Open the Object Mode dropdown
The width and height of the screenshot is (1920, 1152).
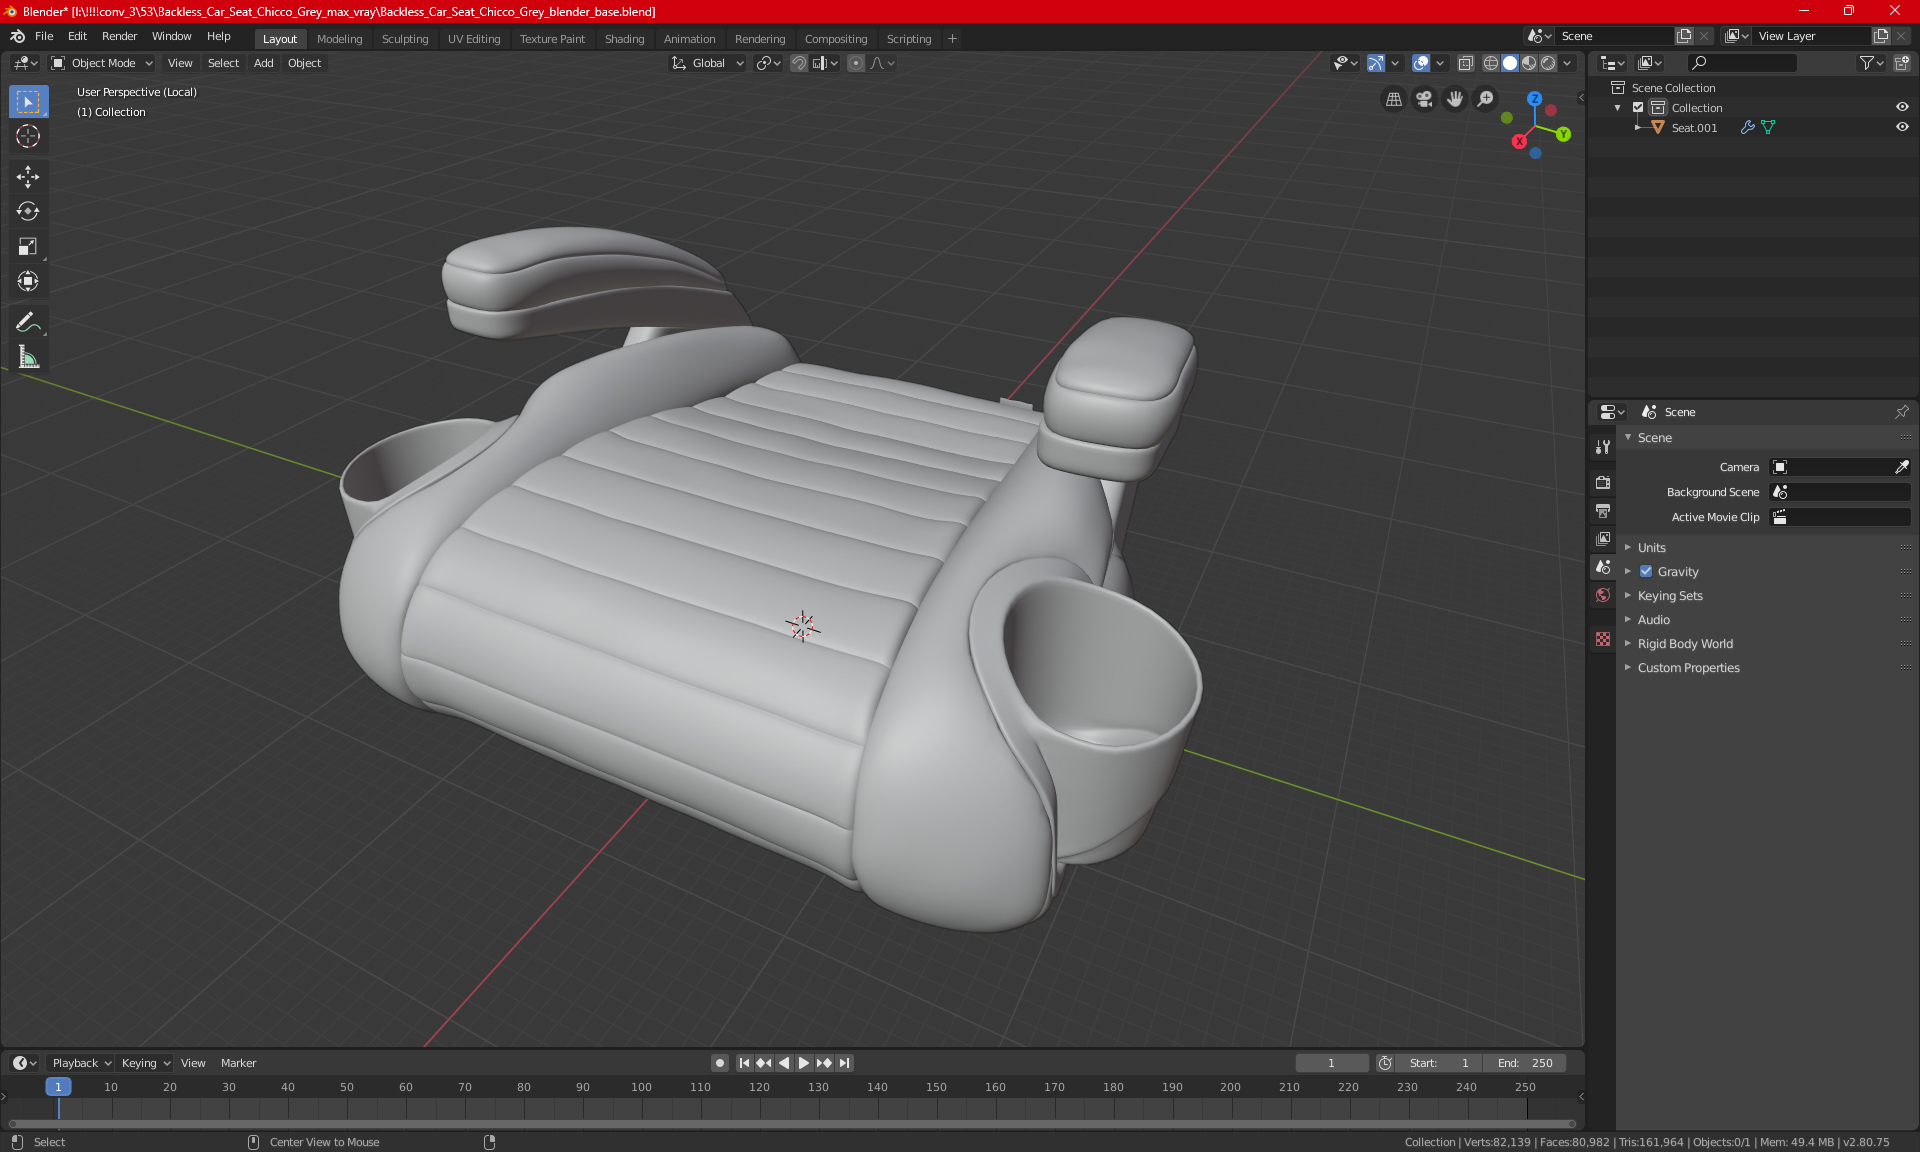[x=102, y=63]
